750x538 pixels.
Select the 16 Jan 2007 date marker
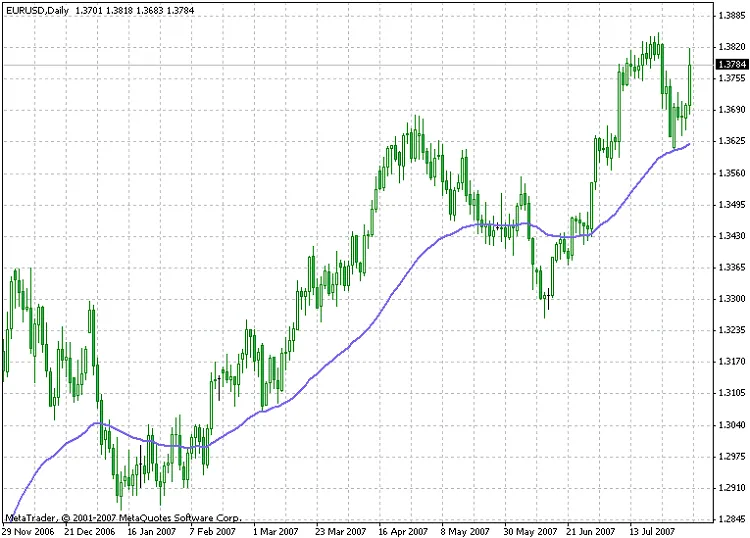coord(152,531)
